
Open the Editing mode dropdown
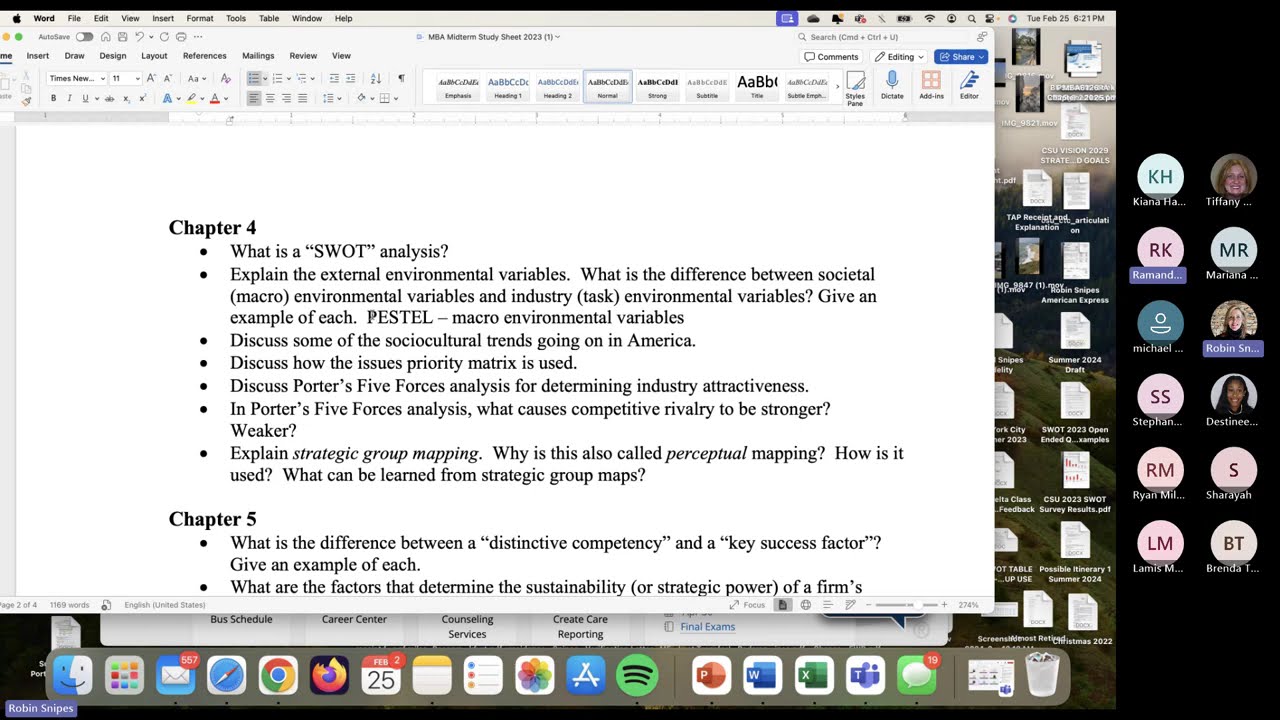(899, 57)
